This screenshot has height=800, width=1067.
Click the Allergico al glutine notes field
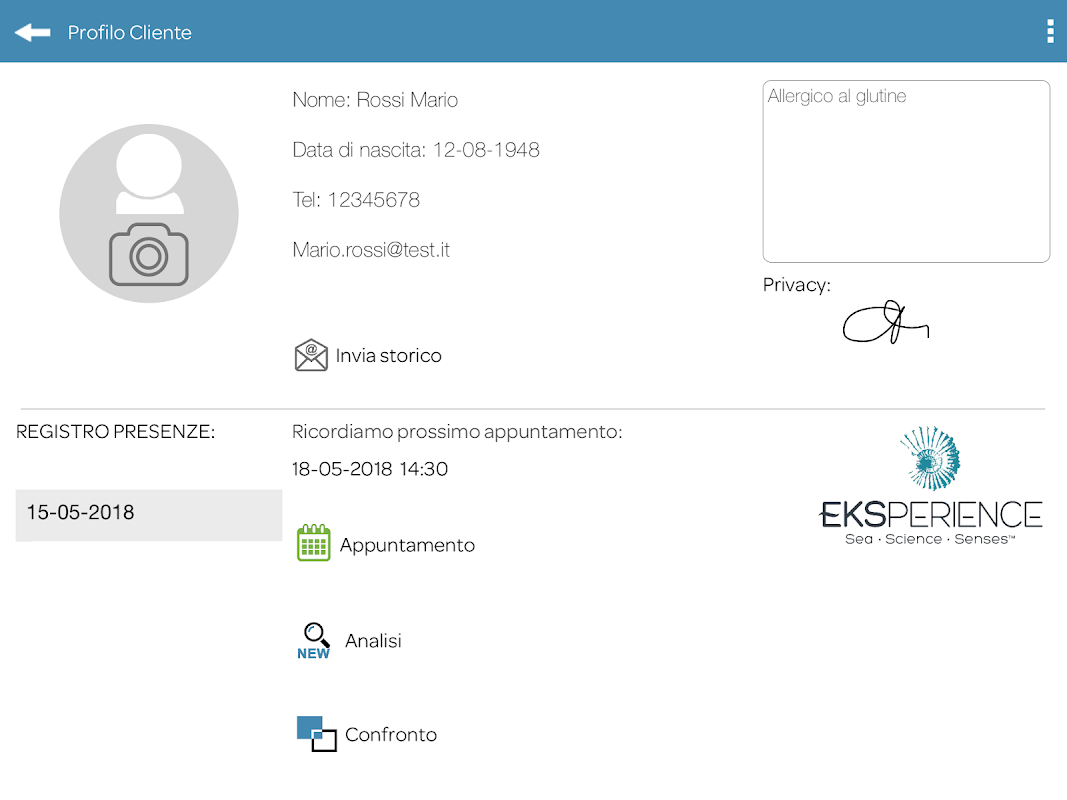pos(906,171)
